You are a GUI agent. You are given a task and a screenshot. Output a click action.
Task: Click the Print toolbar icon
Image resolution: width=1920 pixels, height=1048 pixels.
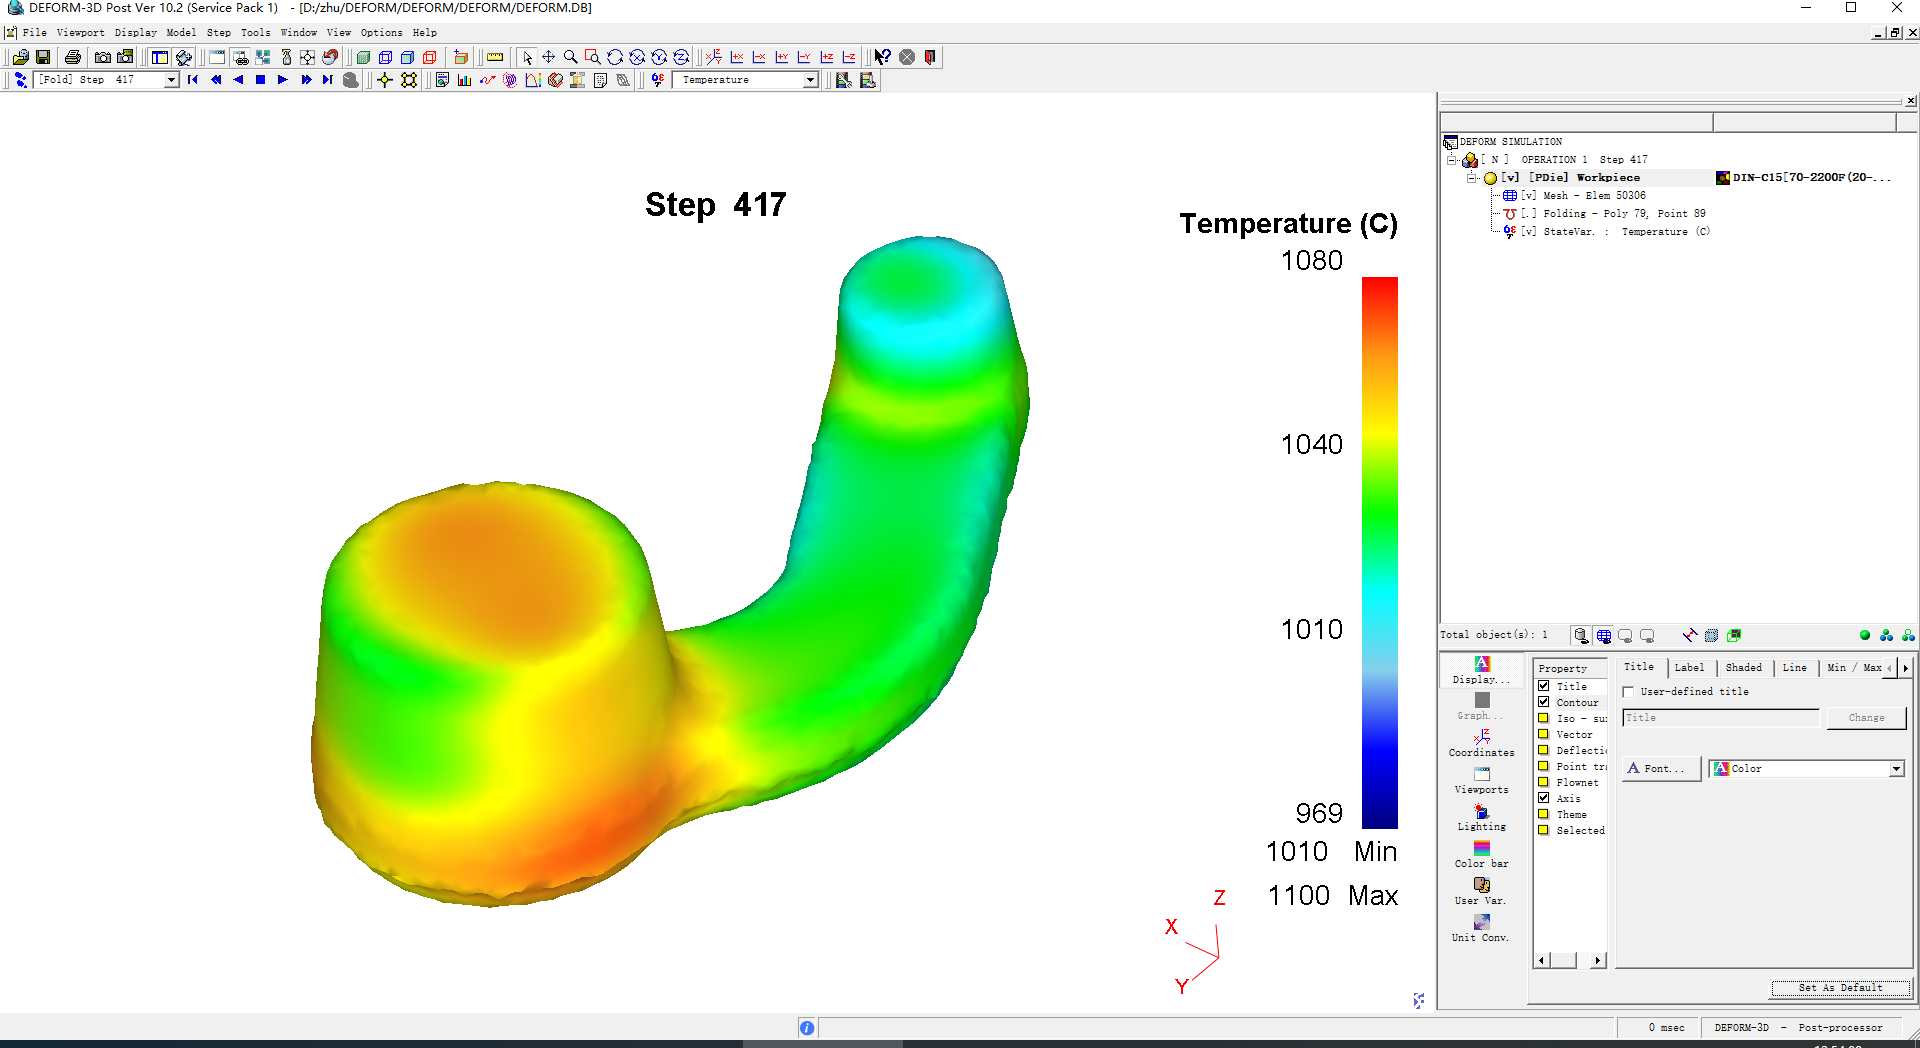point(73,57)
